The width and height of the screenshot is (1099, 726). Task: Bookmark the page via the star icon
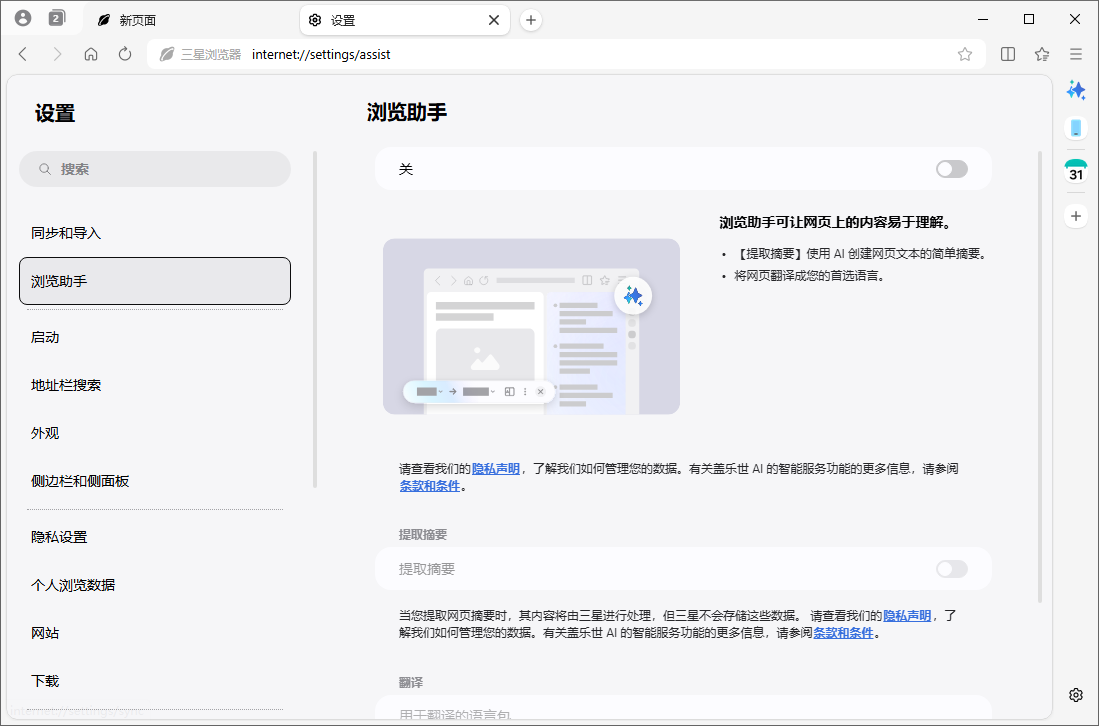[965, 55]
